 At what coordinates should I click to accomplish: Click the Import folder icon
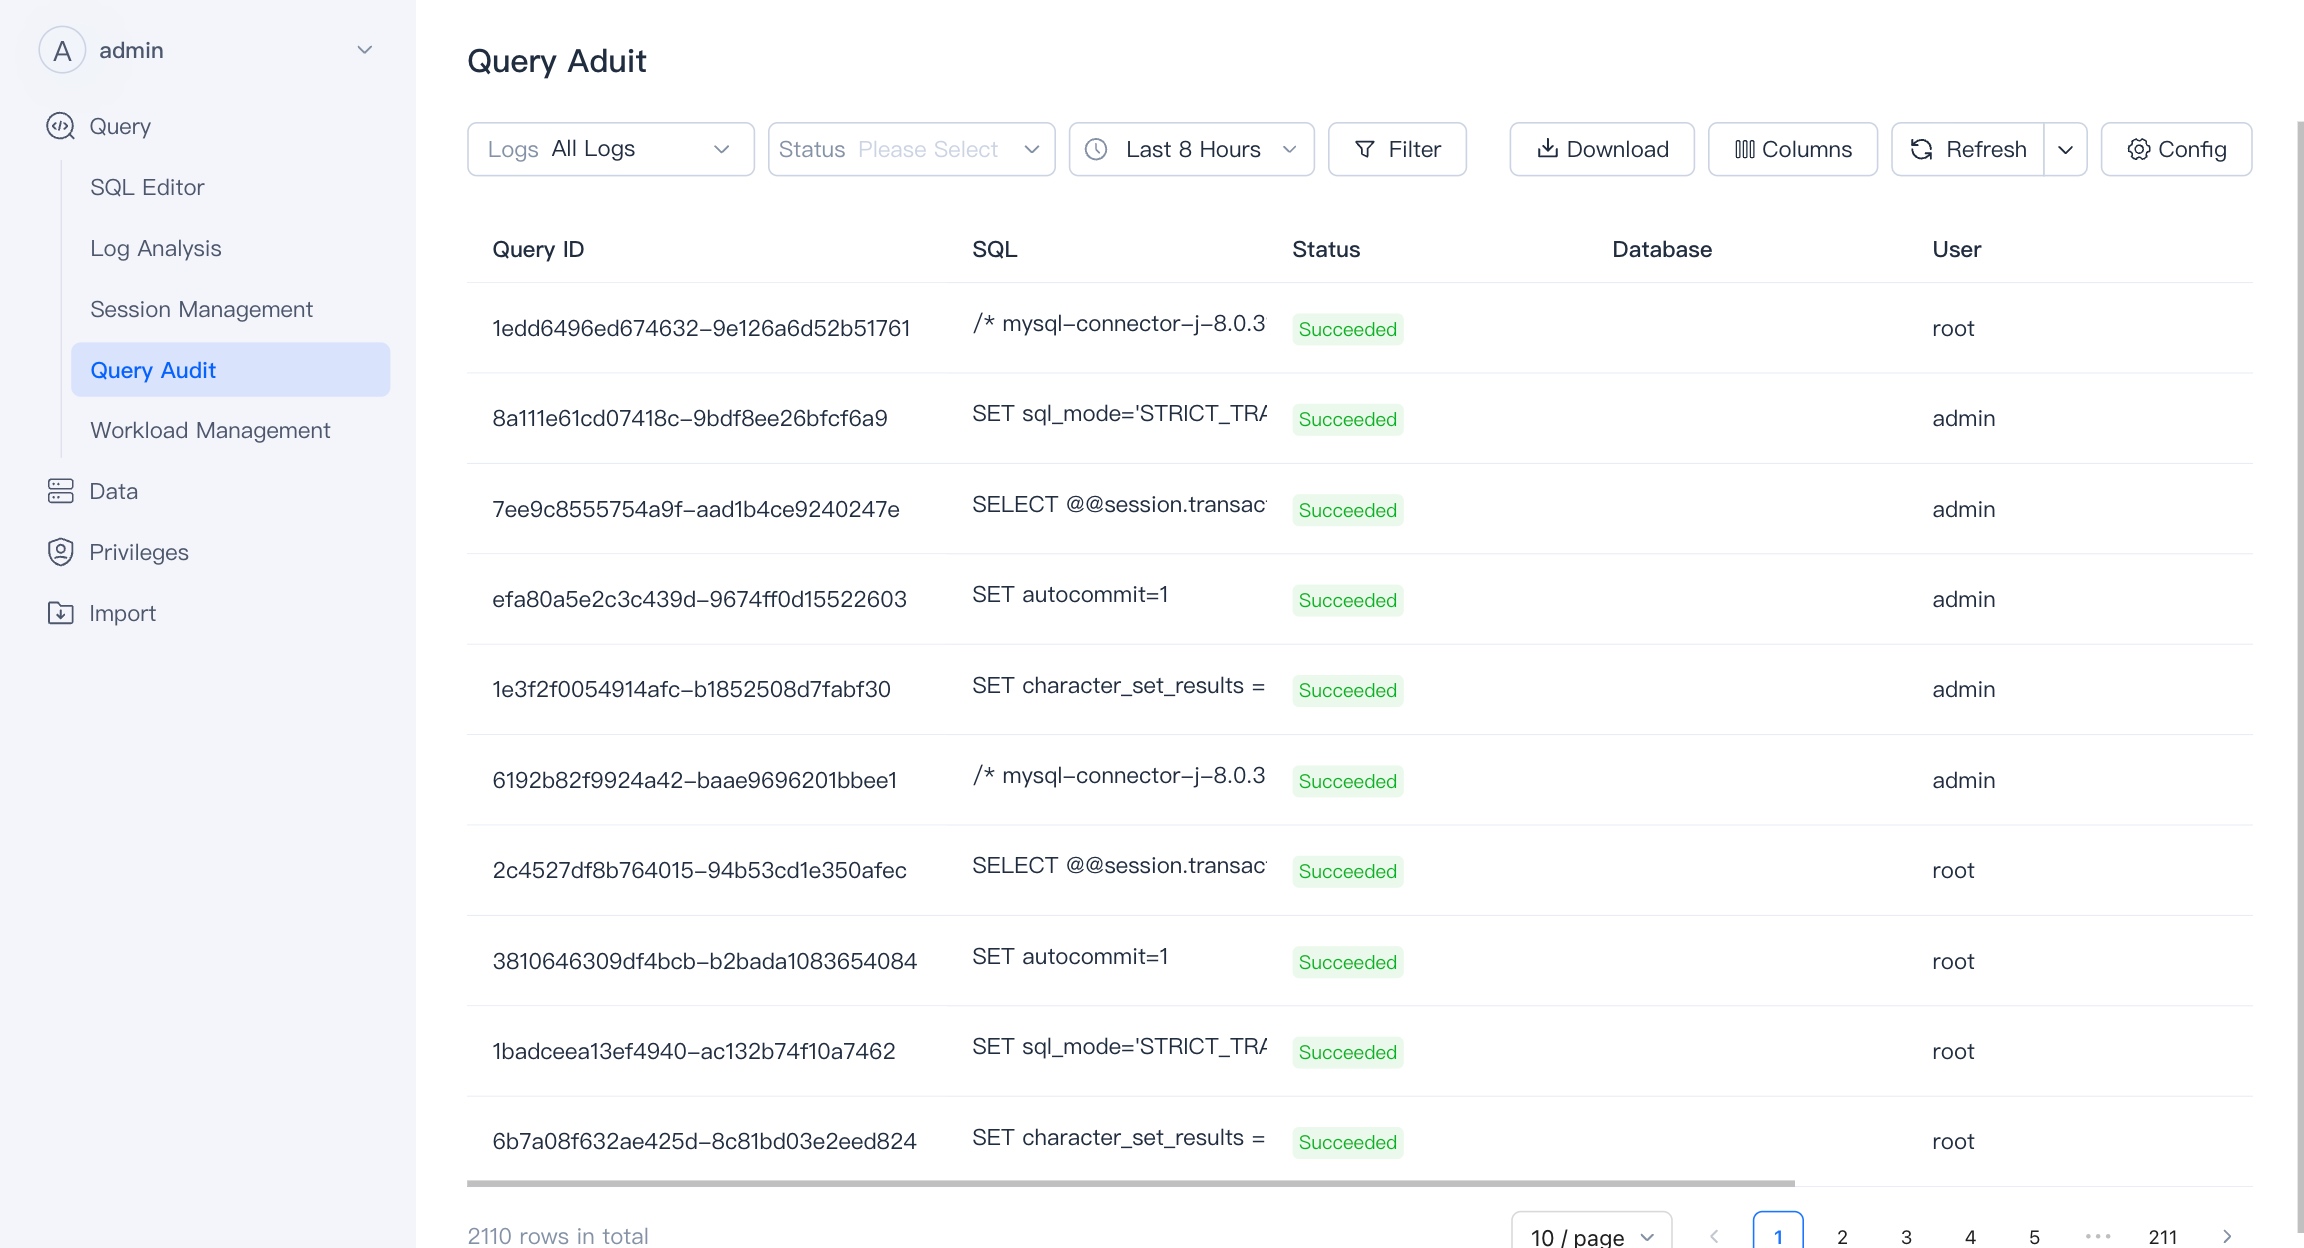[61, 613]
